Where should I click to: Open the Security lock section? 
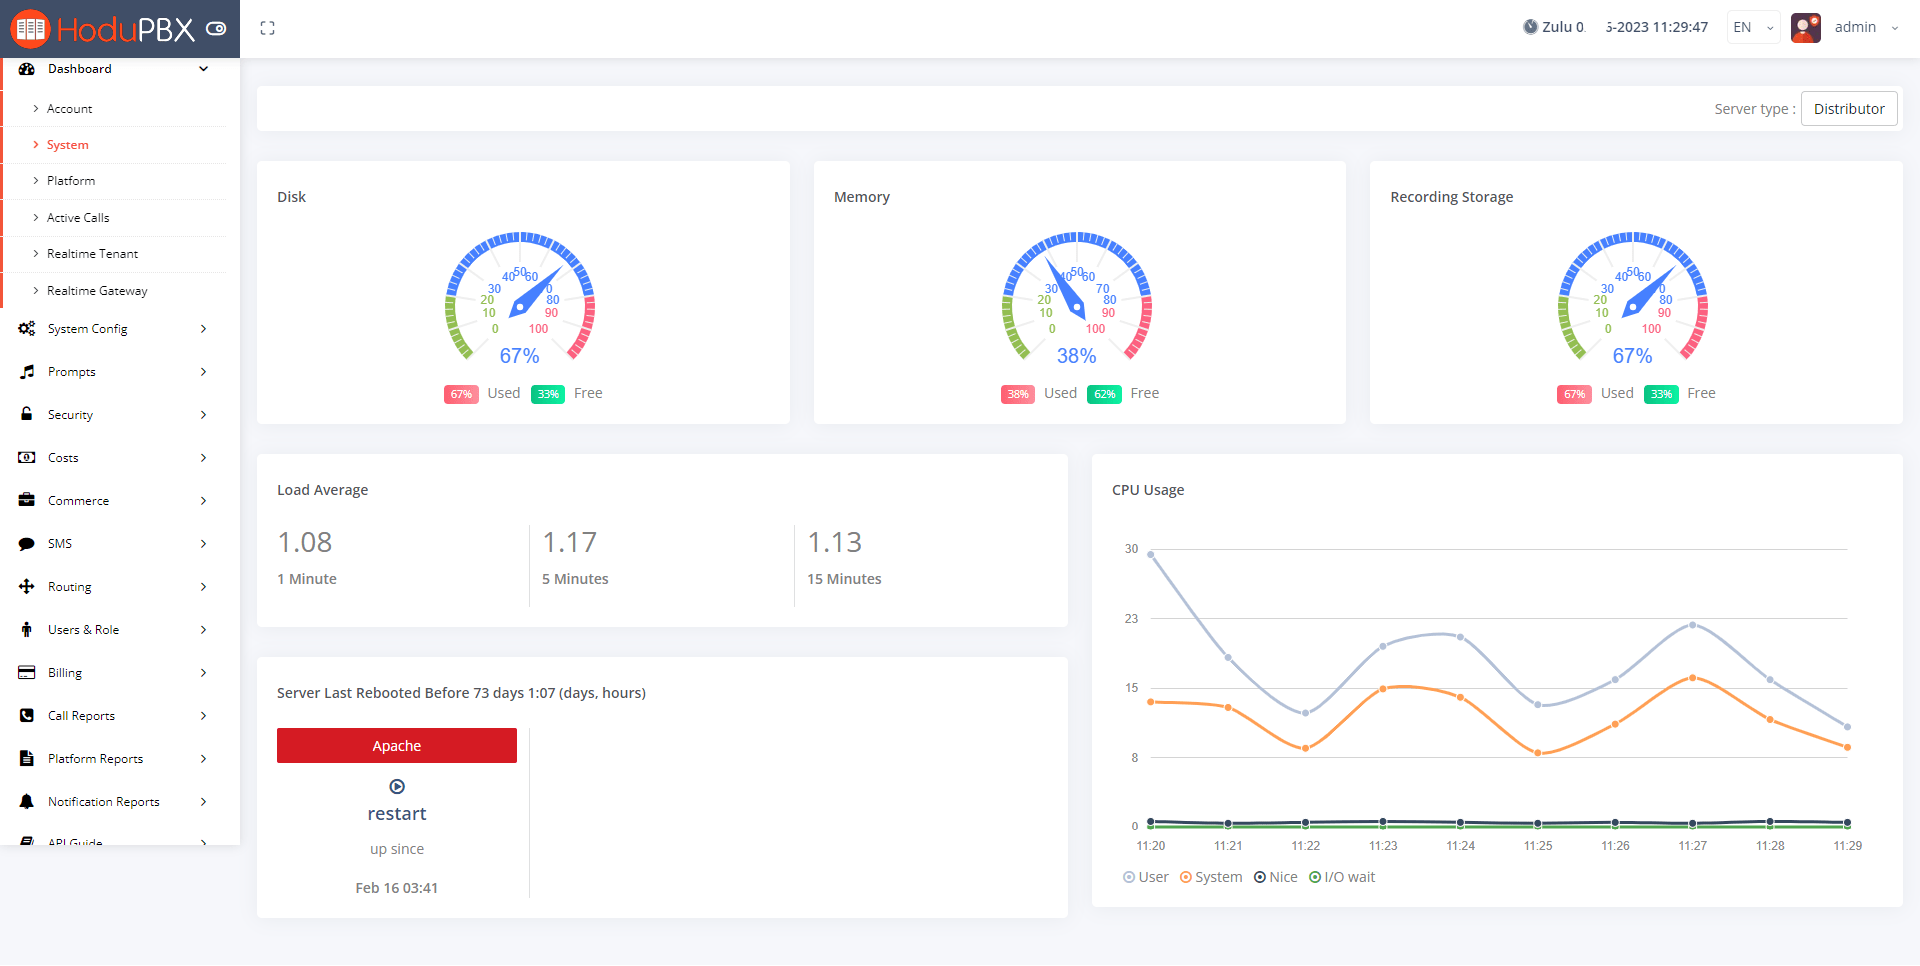pos(27,414)
